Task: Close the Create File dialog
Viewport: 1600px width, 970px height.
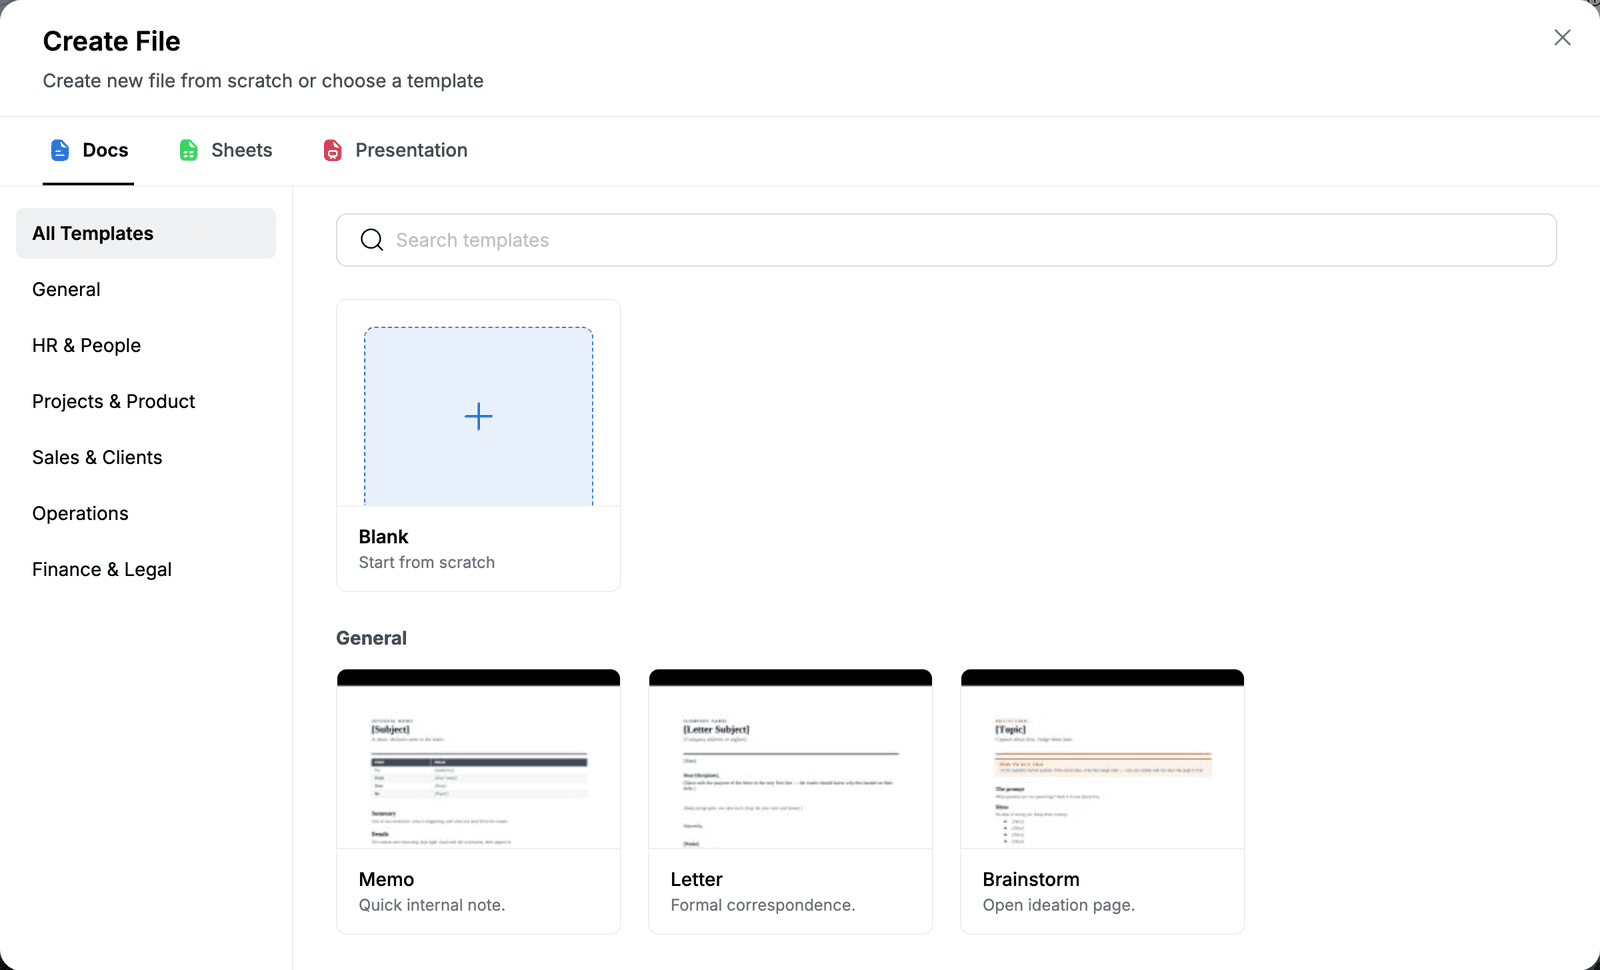Action: tap(1562, 37)
